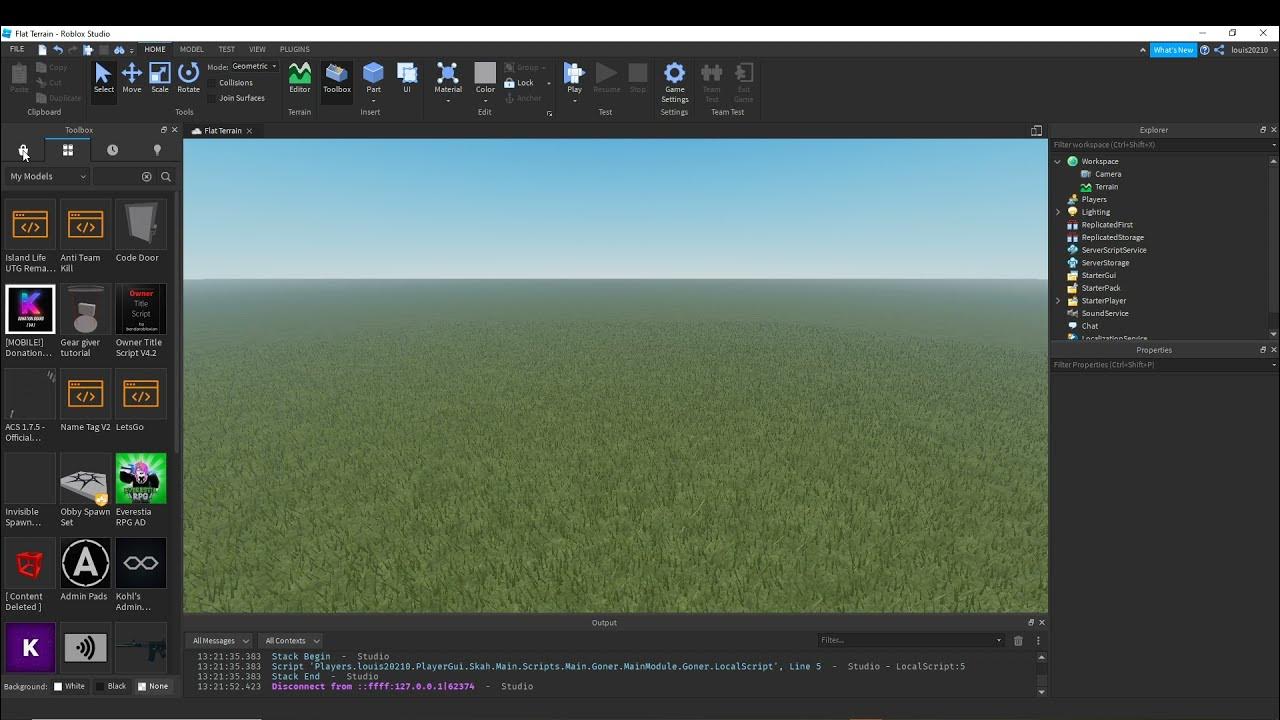Viewport: 1280px width, 720px height.
Task: Toggle the Collisions checkbox
Action: pos(213,83)
